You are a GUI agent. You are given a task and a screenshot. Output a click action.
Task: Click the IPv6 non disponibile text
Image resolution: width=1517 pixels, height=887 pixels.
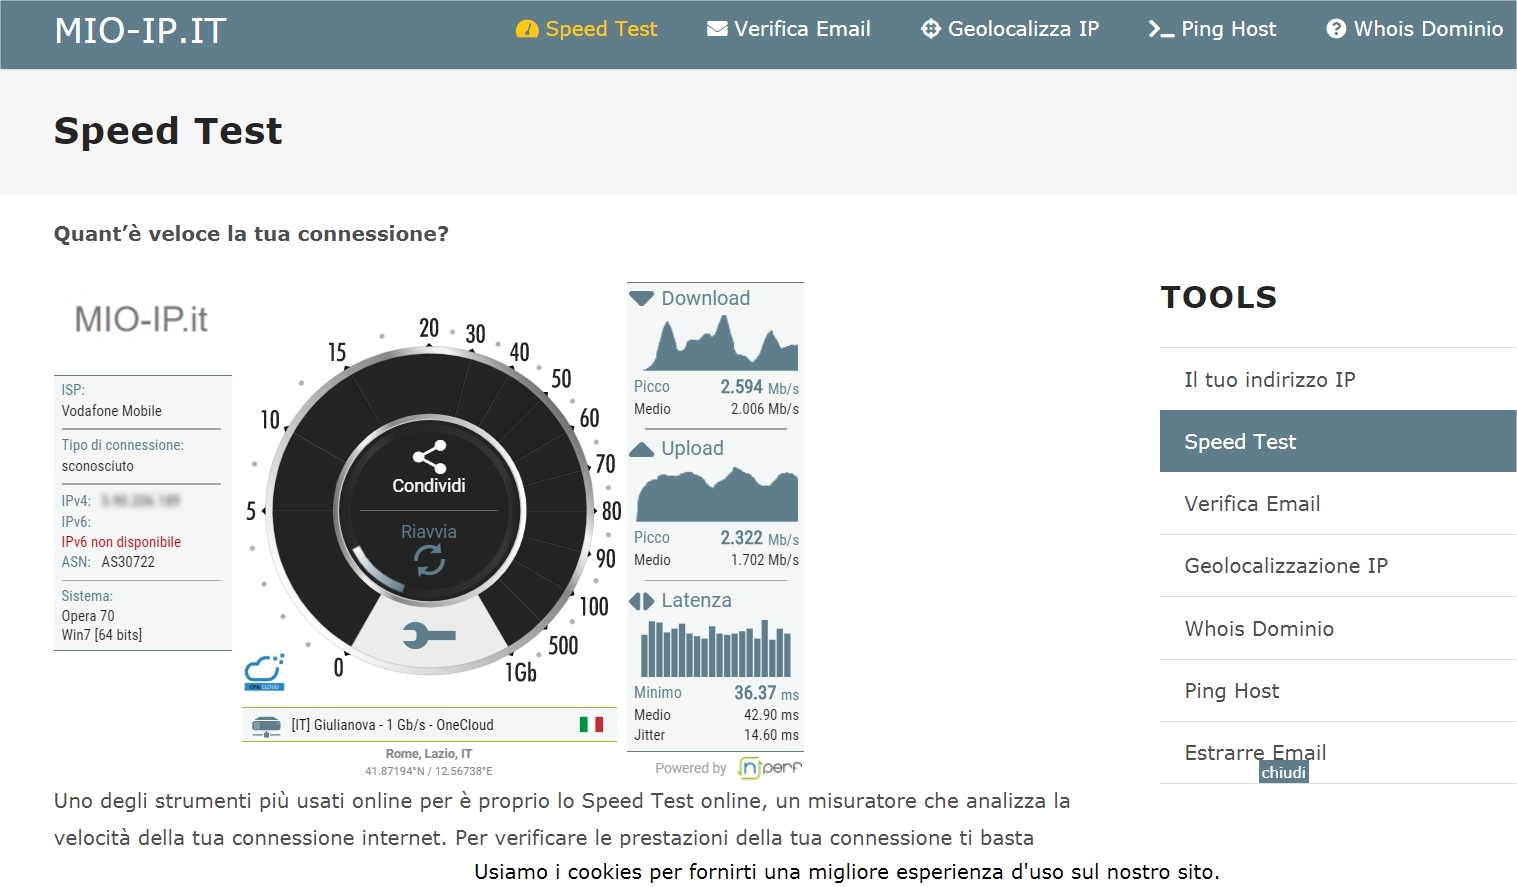[121, 542]
